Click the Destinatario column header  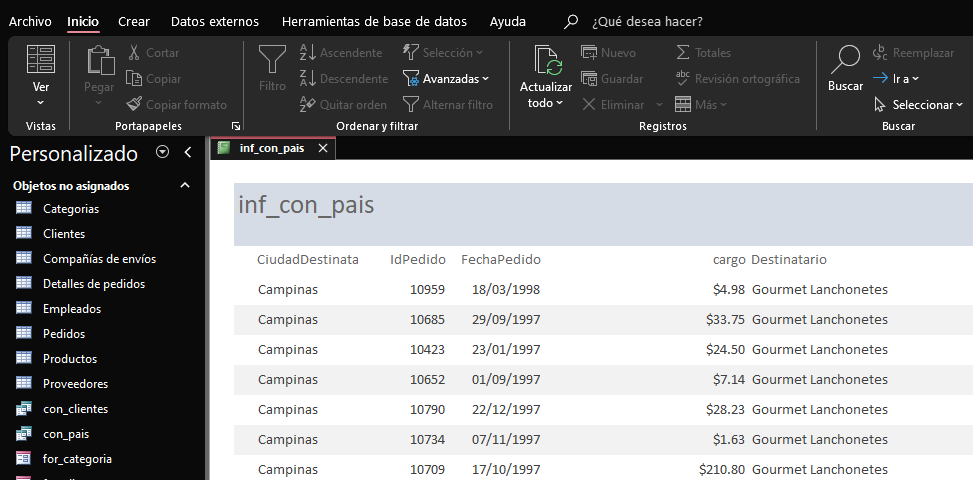[789, 260]
